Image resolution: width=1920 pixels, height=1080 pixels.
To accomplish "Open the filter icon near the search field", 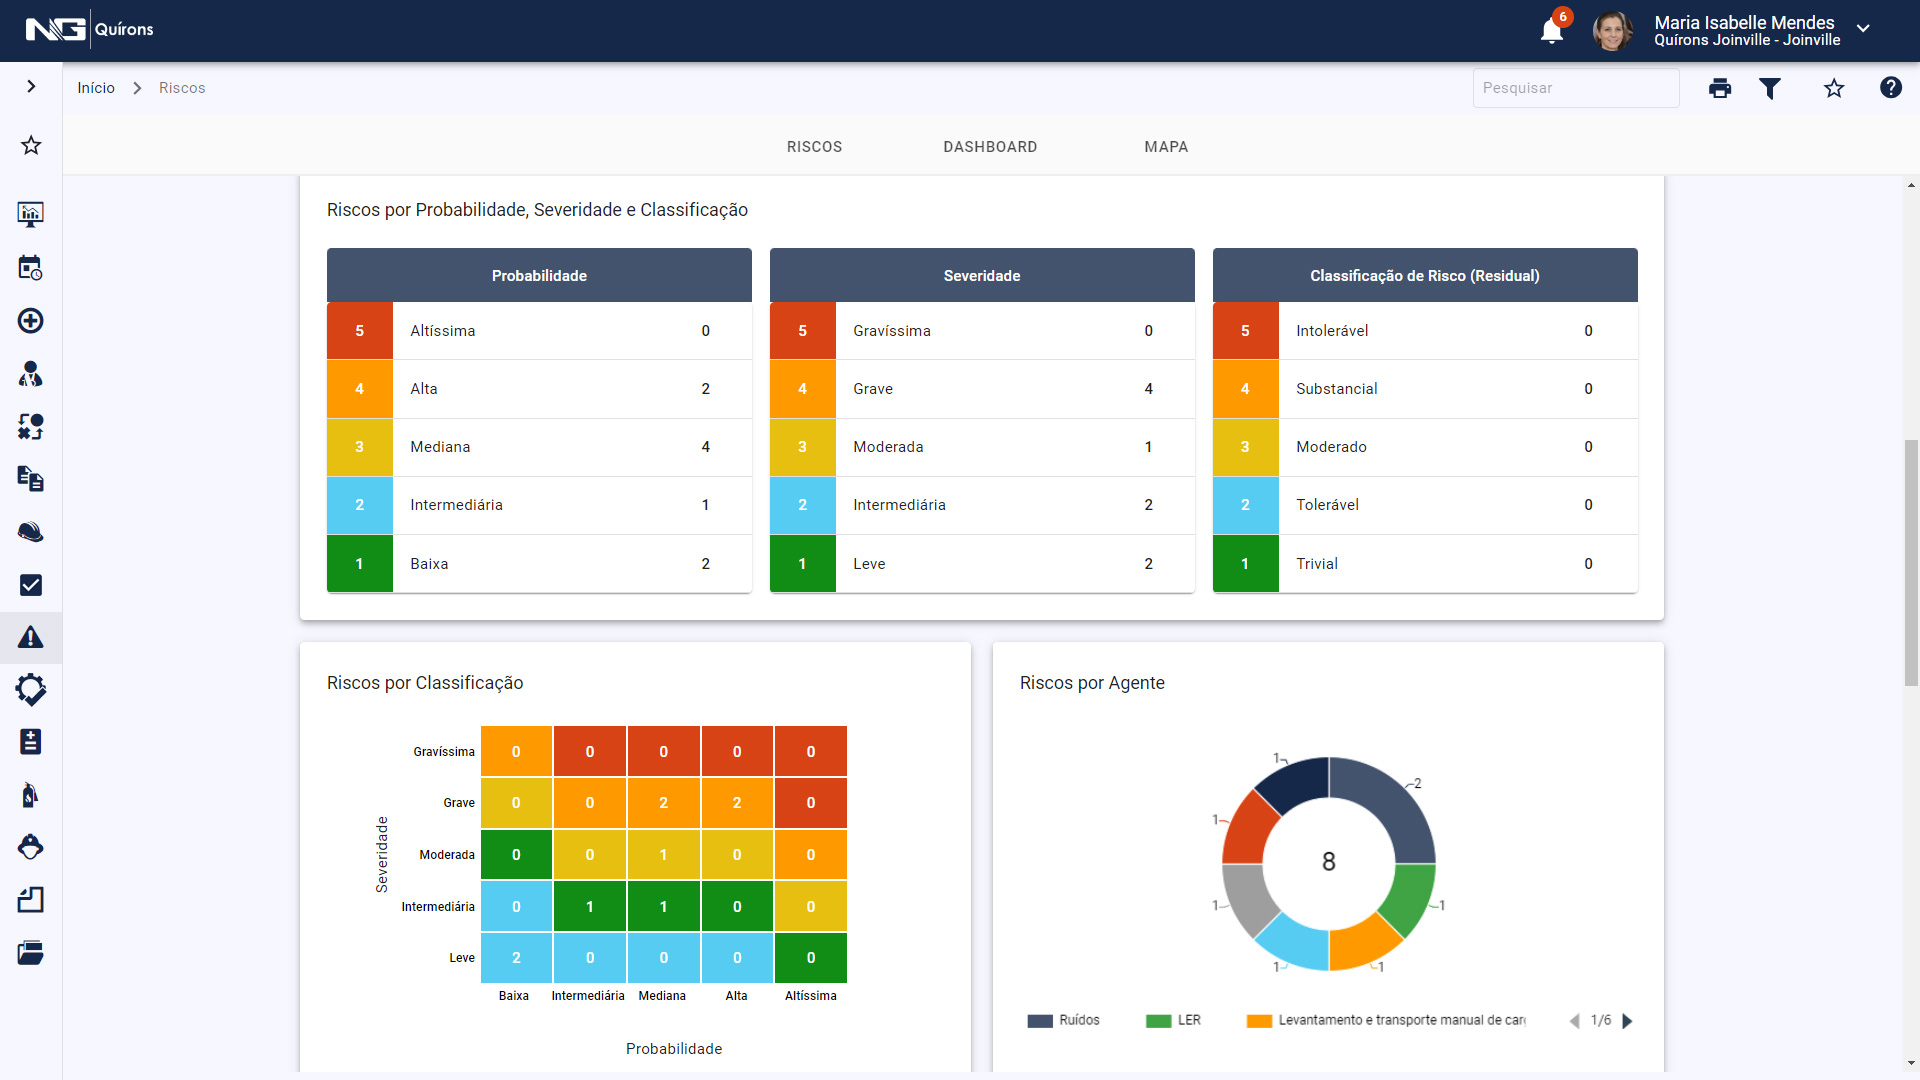I will (1771, 88).
